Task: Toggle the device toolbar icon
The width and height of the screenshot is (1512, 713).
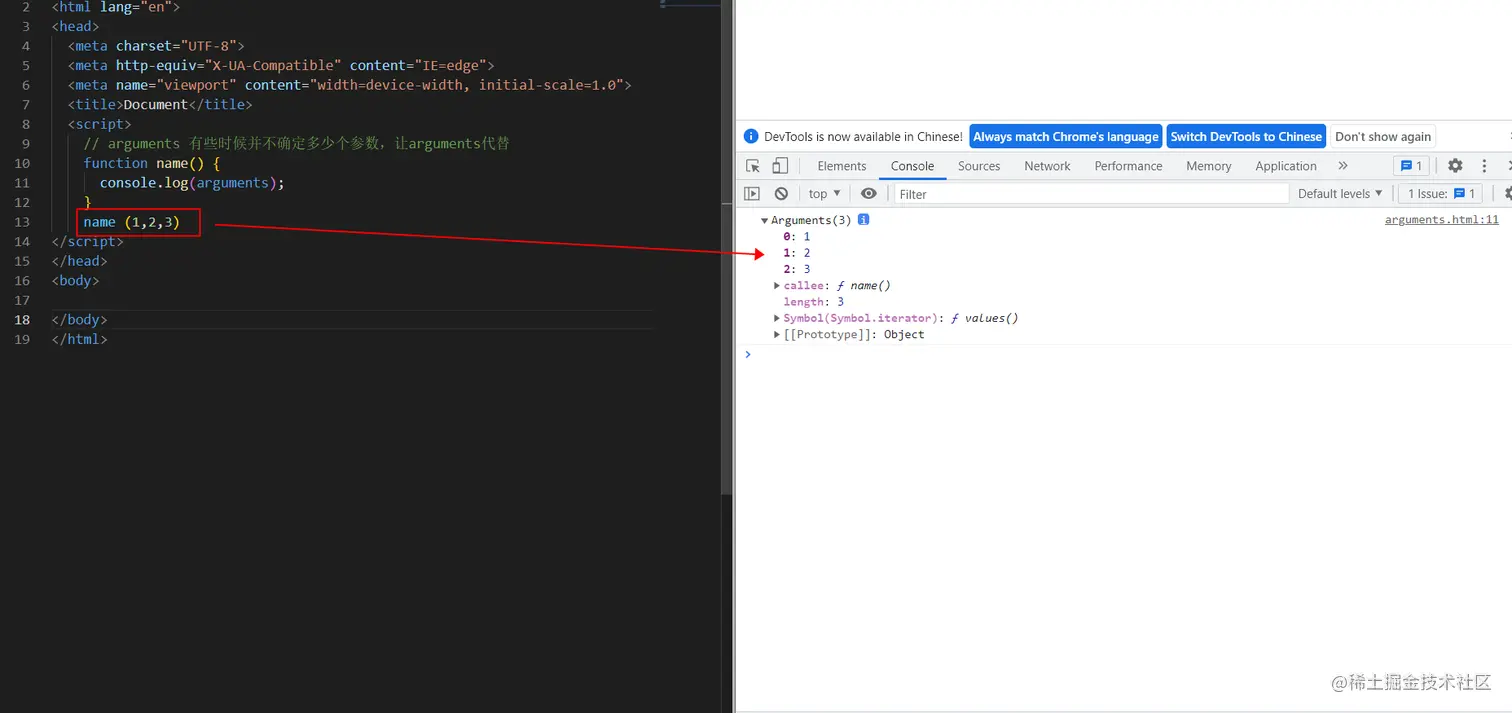Action: pyautogui.click(x=780, y=166)
